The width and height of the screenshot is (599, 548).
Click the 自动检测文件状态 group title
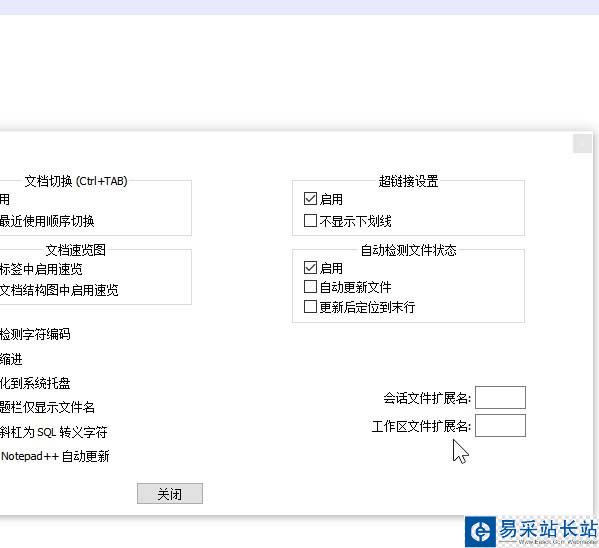[x=408, y=250]
